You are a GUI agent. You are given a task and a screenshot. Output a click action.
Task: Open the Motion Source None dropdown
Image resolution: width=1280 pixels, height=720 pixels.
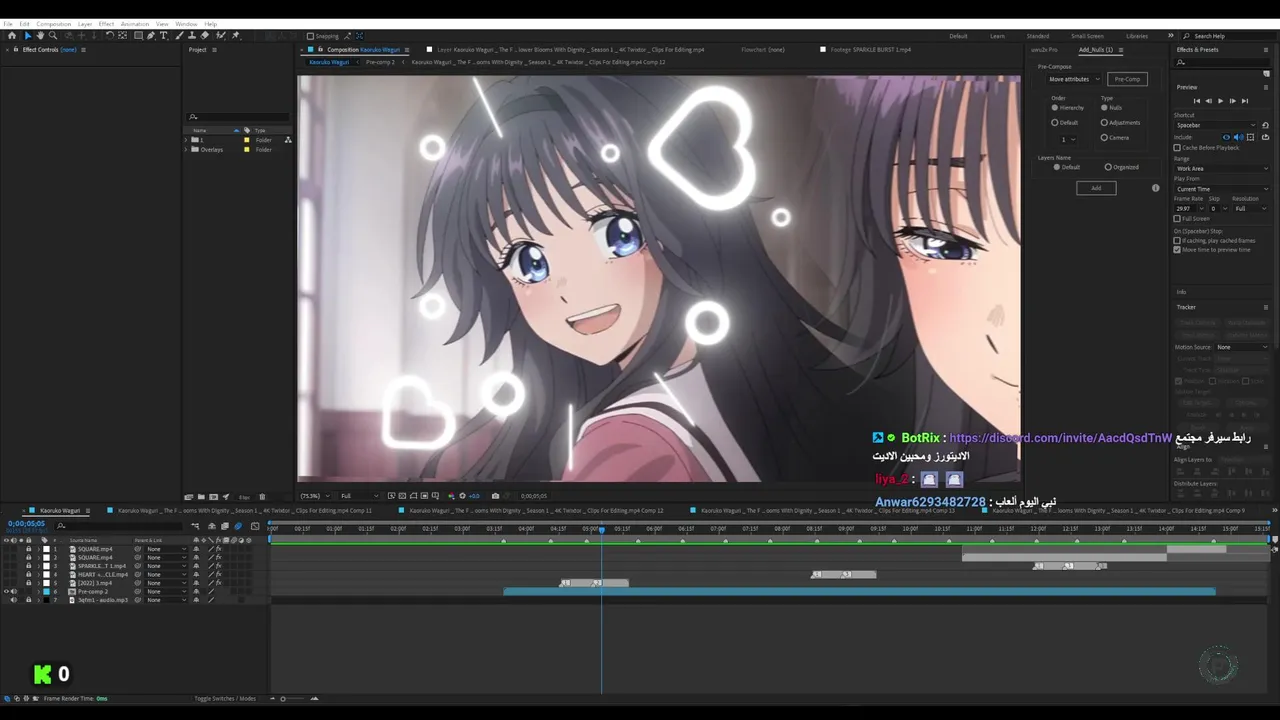(x=1242, y=347)
